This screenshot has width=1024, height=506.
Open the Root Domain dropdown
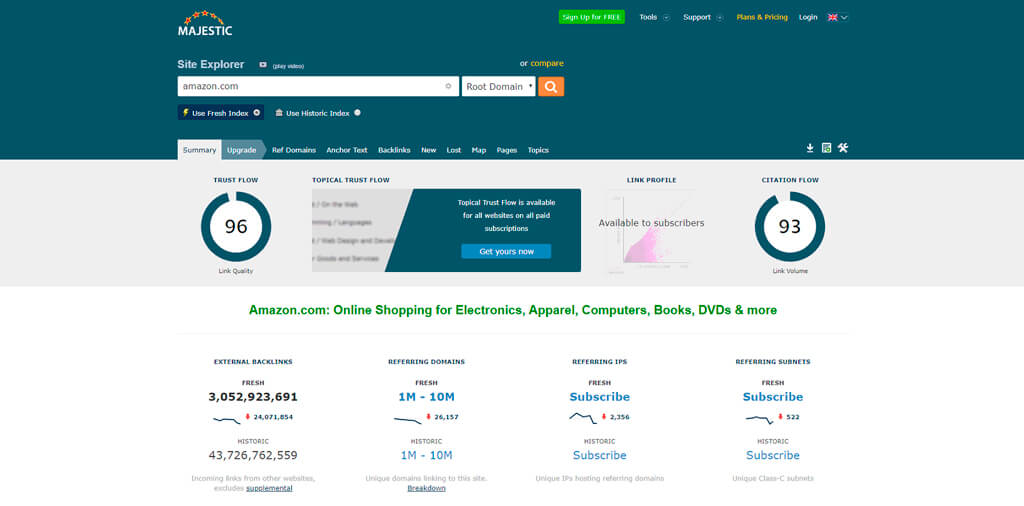click(498, 86)
